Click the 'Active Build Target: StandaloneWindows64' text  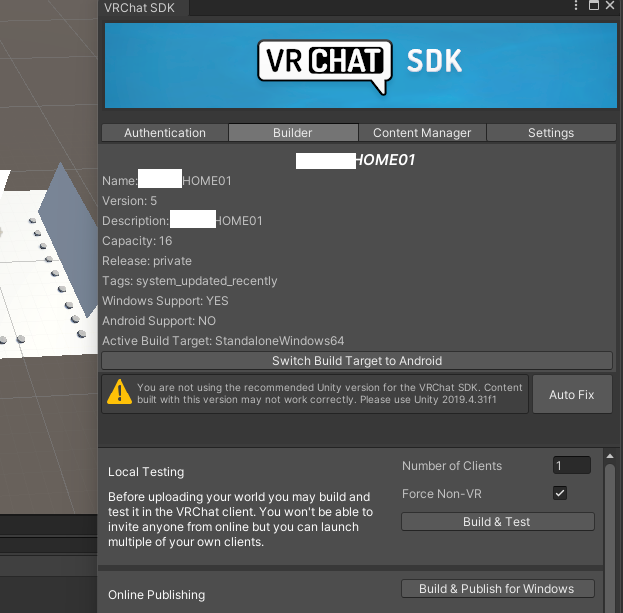pyautogui.click(x=223, y=341)
